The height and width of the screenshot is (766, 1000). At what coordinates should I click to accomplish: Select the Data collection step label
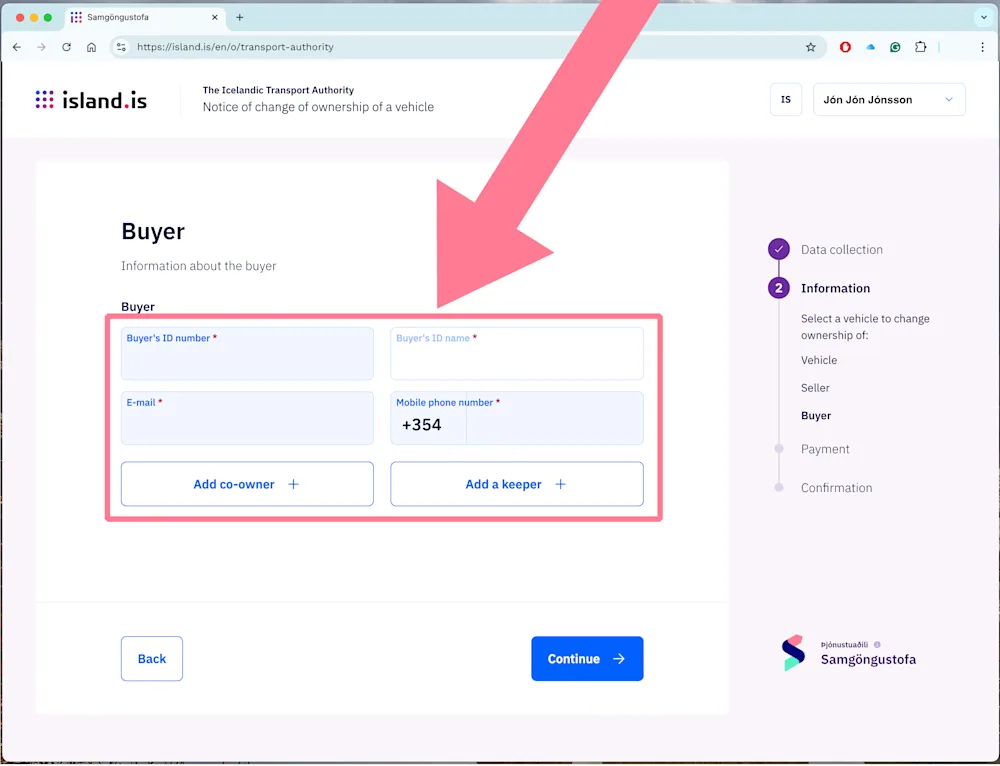pos(842,249)
